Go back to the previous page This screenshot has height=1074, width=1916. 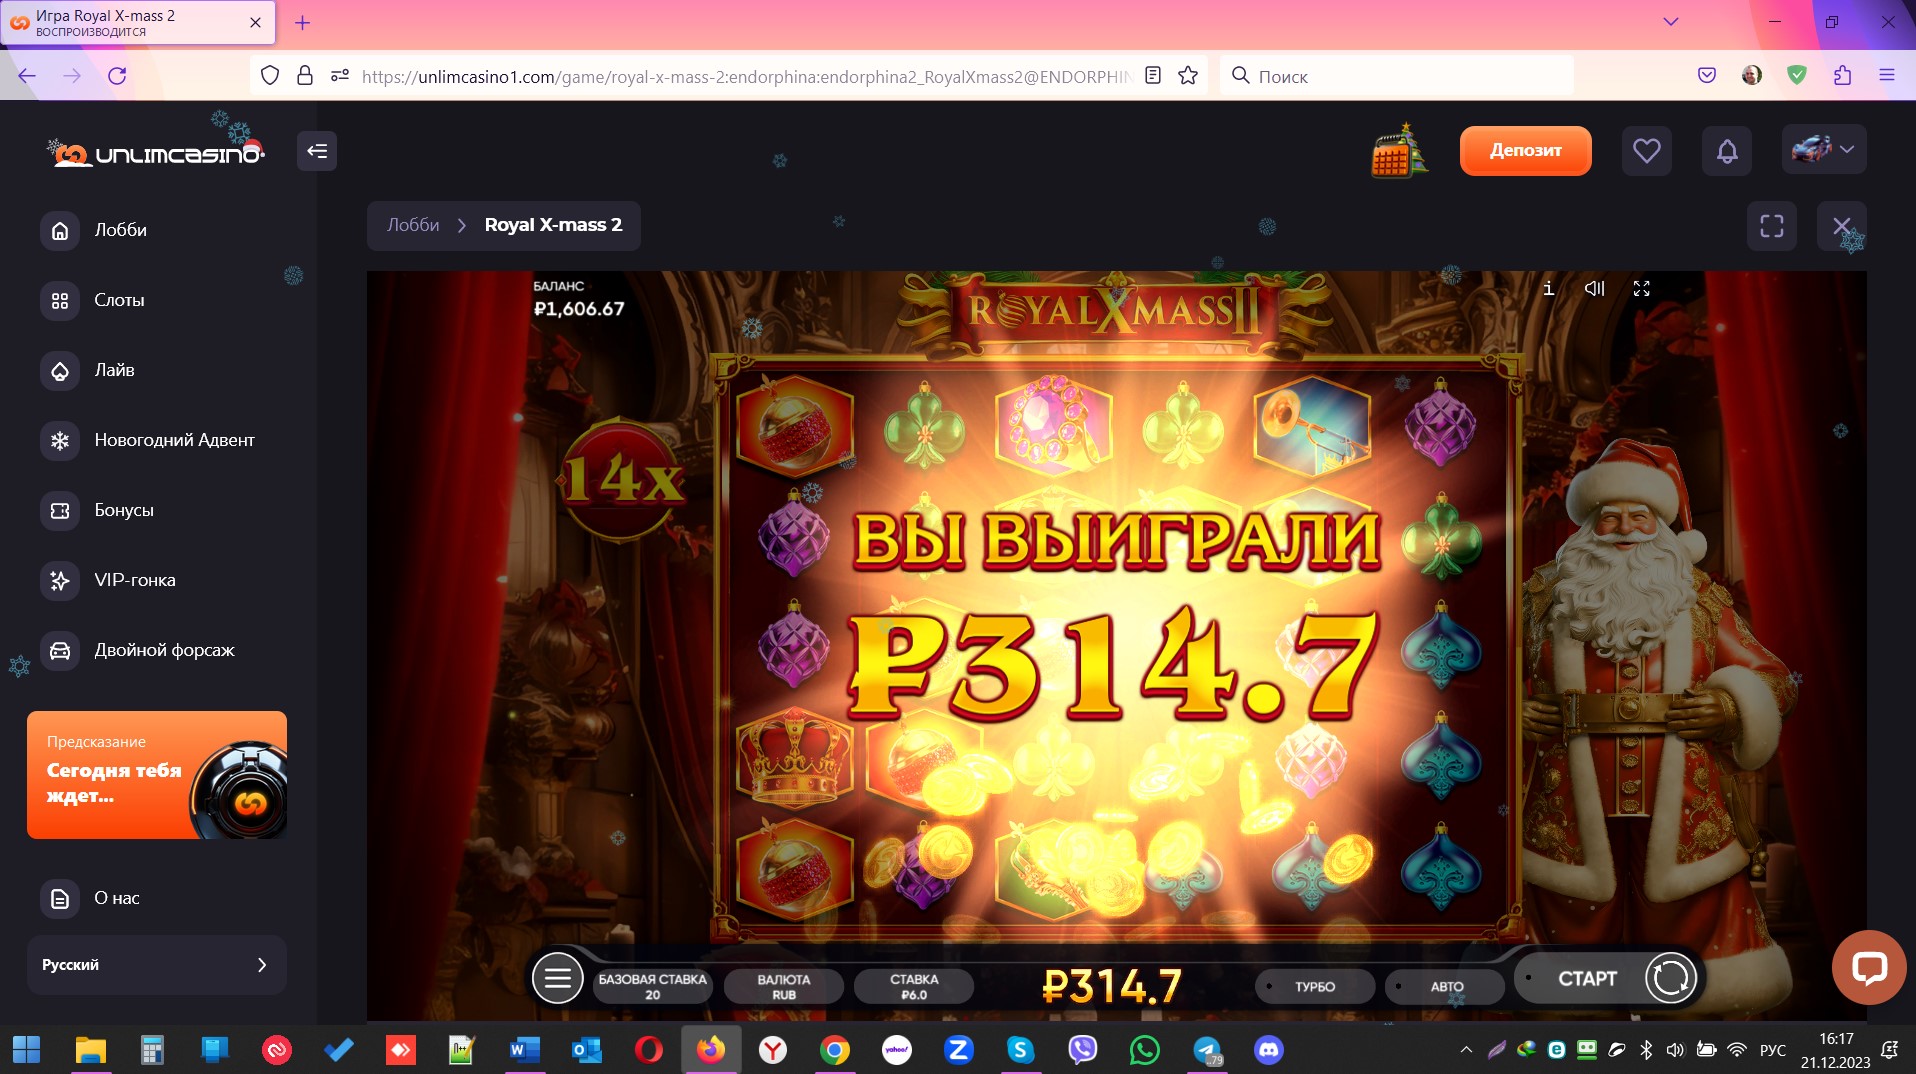pos(27,76)
